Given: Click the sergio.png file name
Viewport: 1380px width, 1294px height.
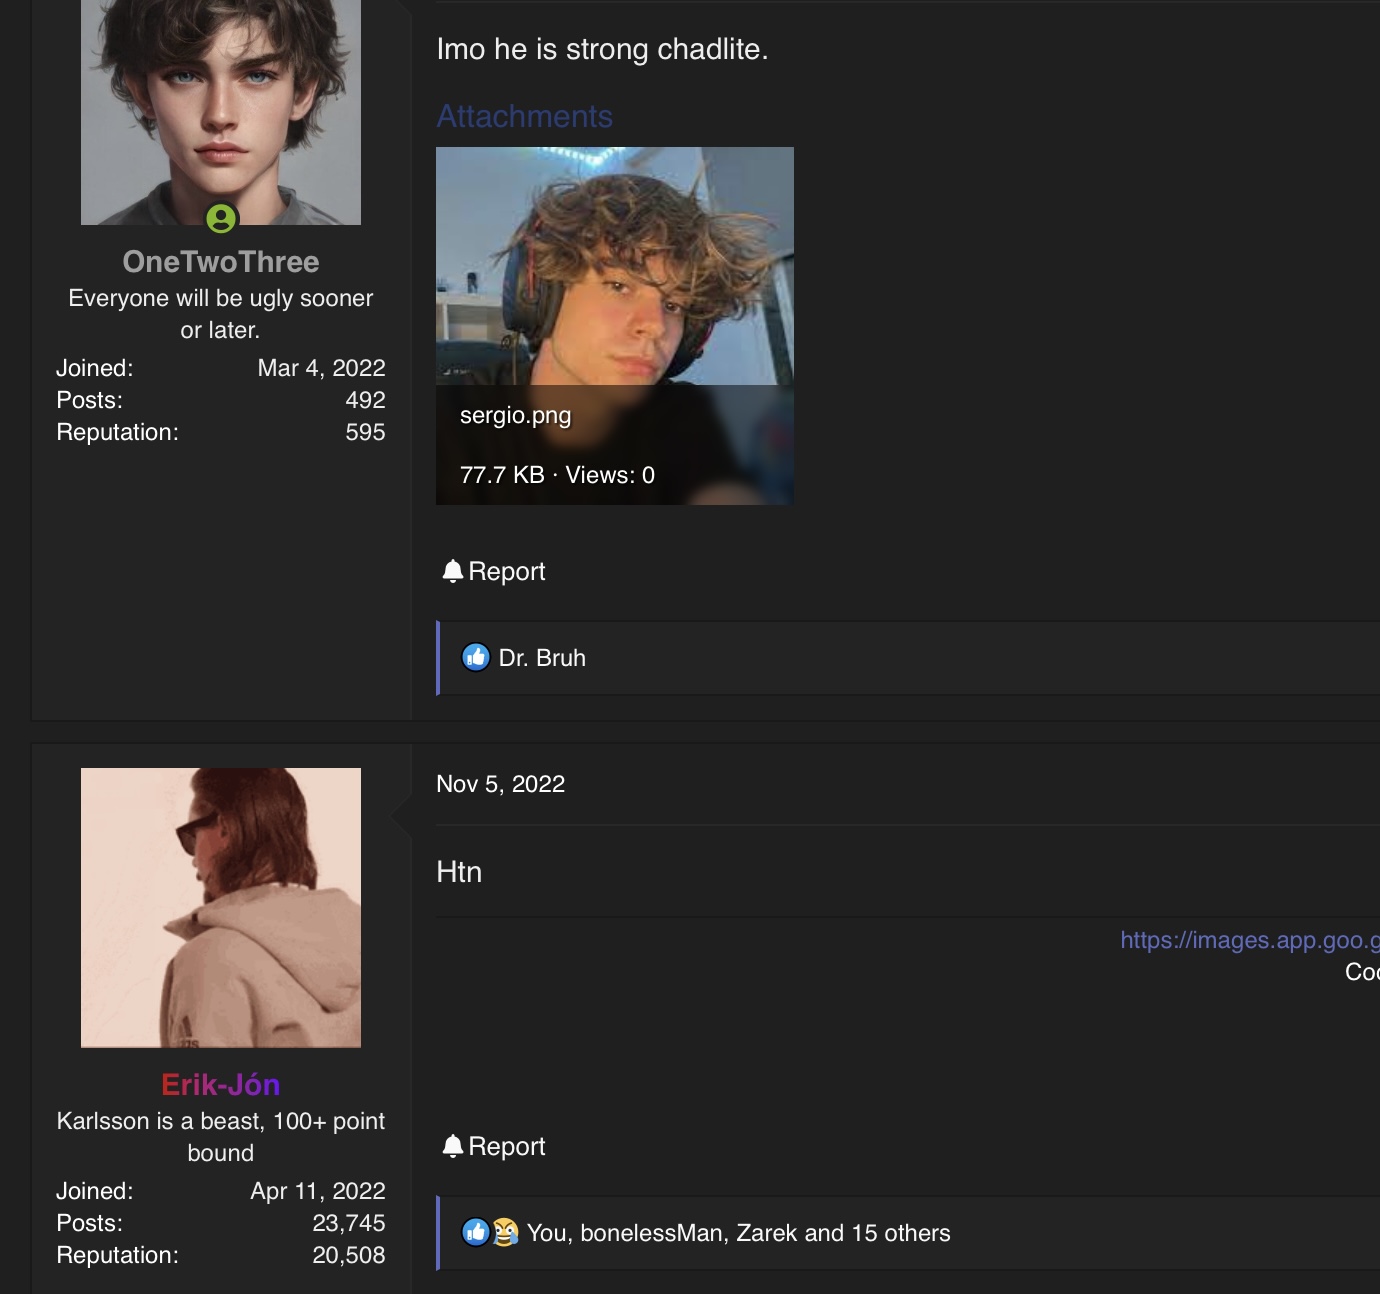Looking at the screenshot, I should click(x=516, y=416).
